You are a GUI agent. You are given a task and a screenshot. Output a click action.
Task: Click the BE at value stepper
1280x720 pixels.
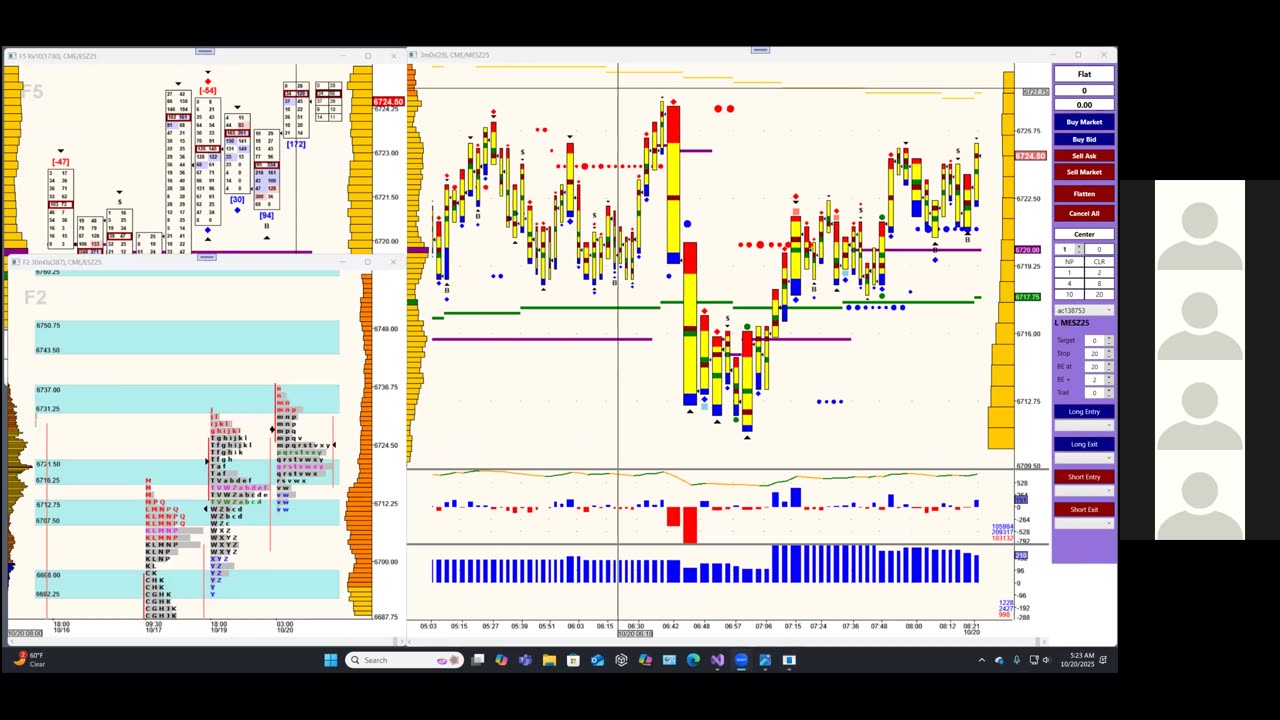pyautogui.click(x=1109, y=367)
